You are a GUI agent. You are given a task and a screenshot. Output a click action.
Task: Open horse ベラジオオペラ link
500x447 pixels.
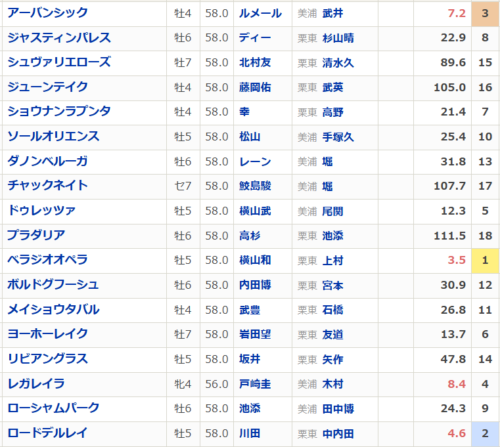coord(48,260)
